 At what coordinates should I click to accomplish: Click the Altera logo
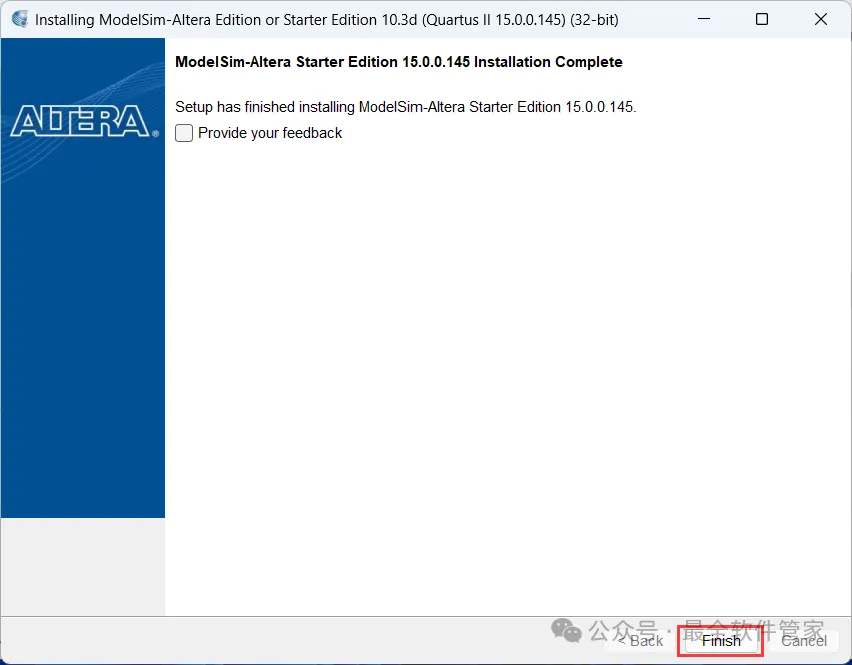[84, 121]
